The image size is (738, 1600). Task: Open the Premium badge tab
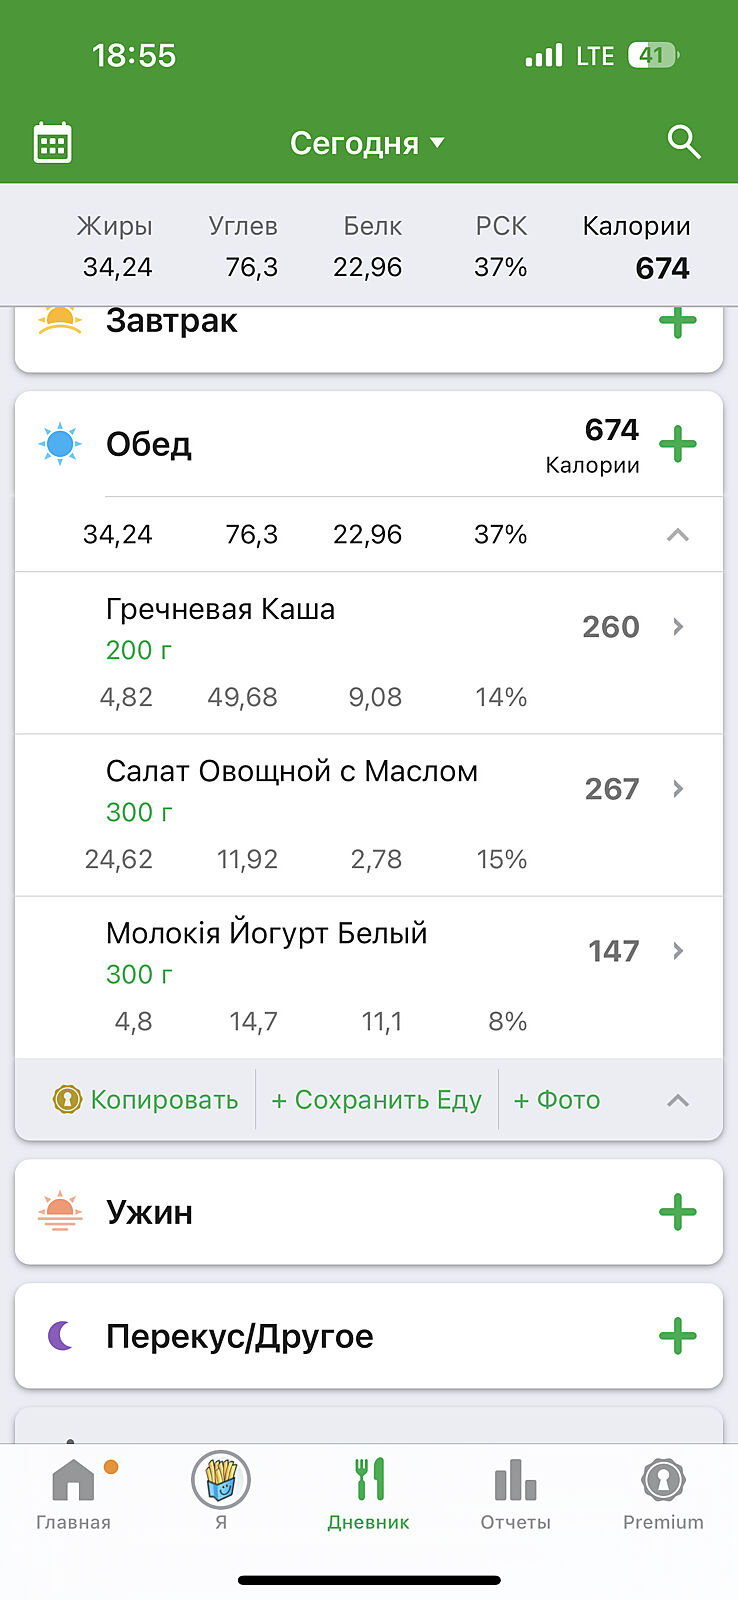(x=663, y=1493)
